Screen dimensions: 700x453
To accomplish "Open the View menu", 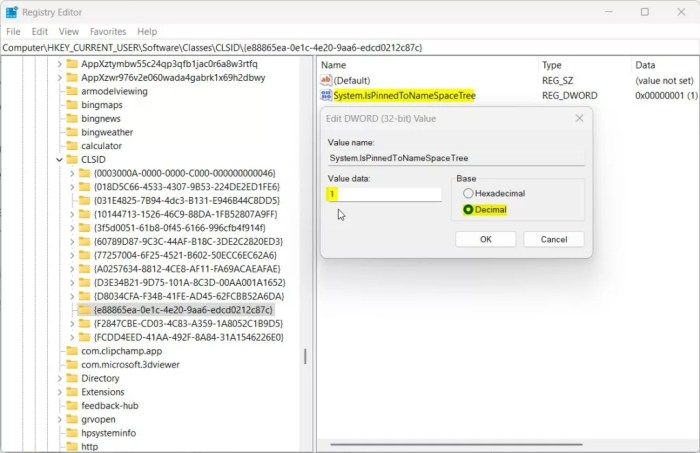I will (69, 32).
